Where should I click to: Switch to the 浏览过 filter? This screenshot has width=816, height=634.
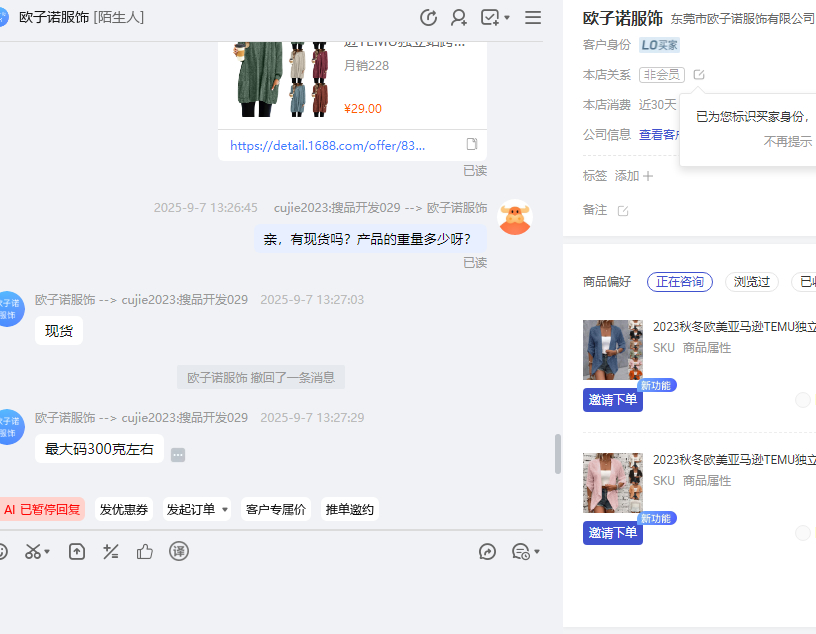(752, 282)
